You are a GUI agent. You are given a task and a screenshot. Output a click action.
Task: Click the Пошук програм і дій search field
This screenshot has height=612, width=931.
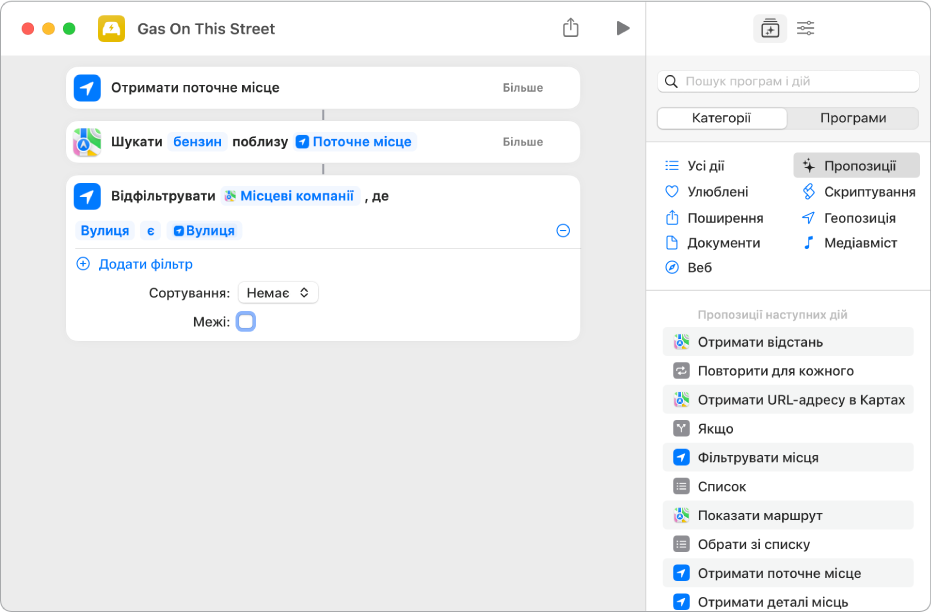pos(795,82)
